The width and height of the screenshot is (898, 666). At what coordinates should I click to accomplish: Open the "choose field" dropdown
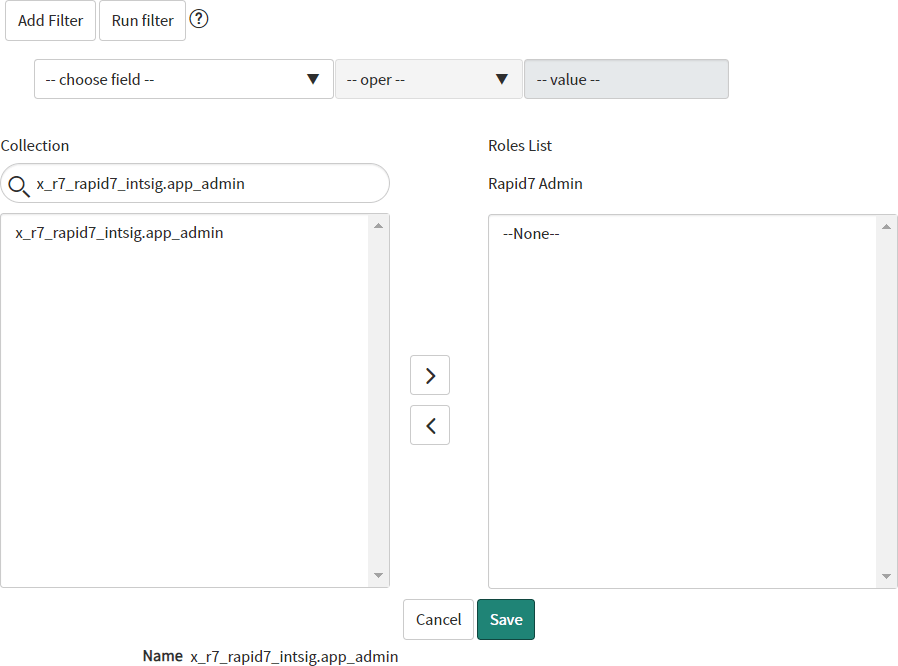[183, 79]
